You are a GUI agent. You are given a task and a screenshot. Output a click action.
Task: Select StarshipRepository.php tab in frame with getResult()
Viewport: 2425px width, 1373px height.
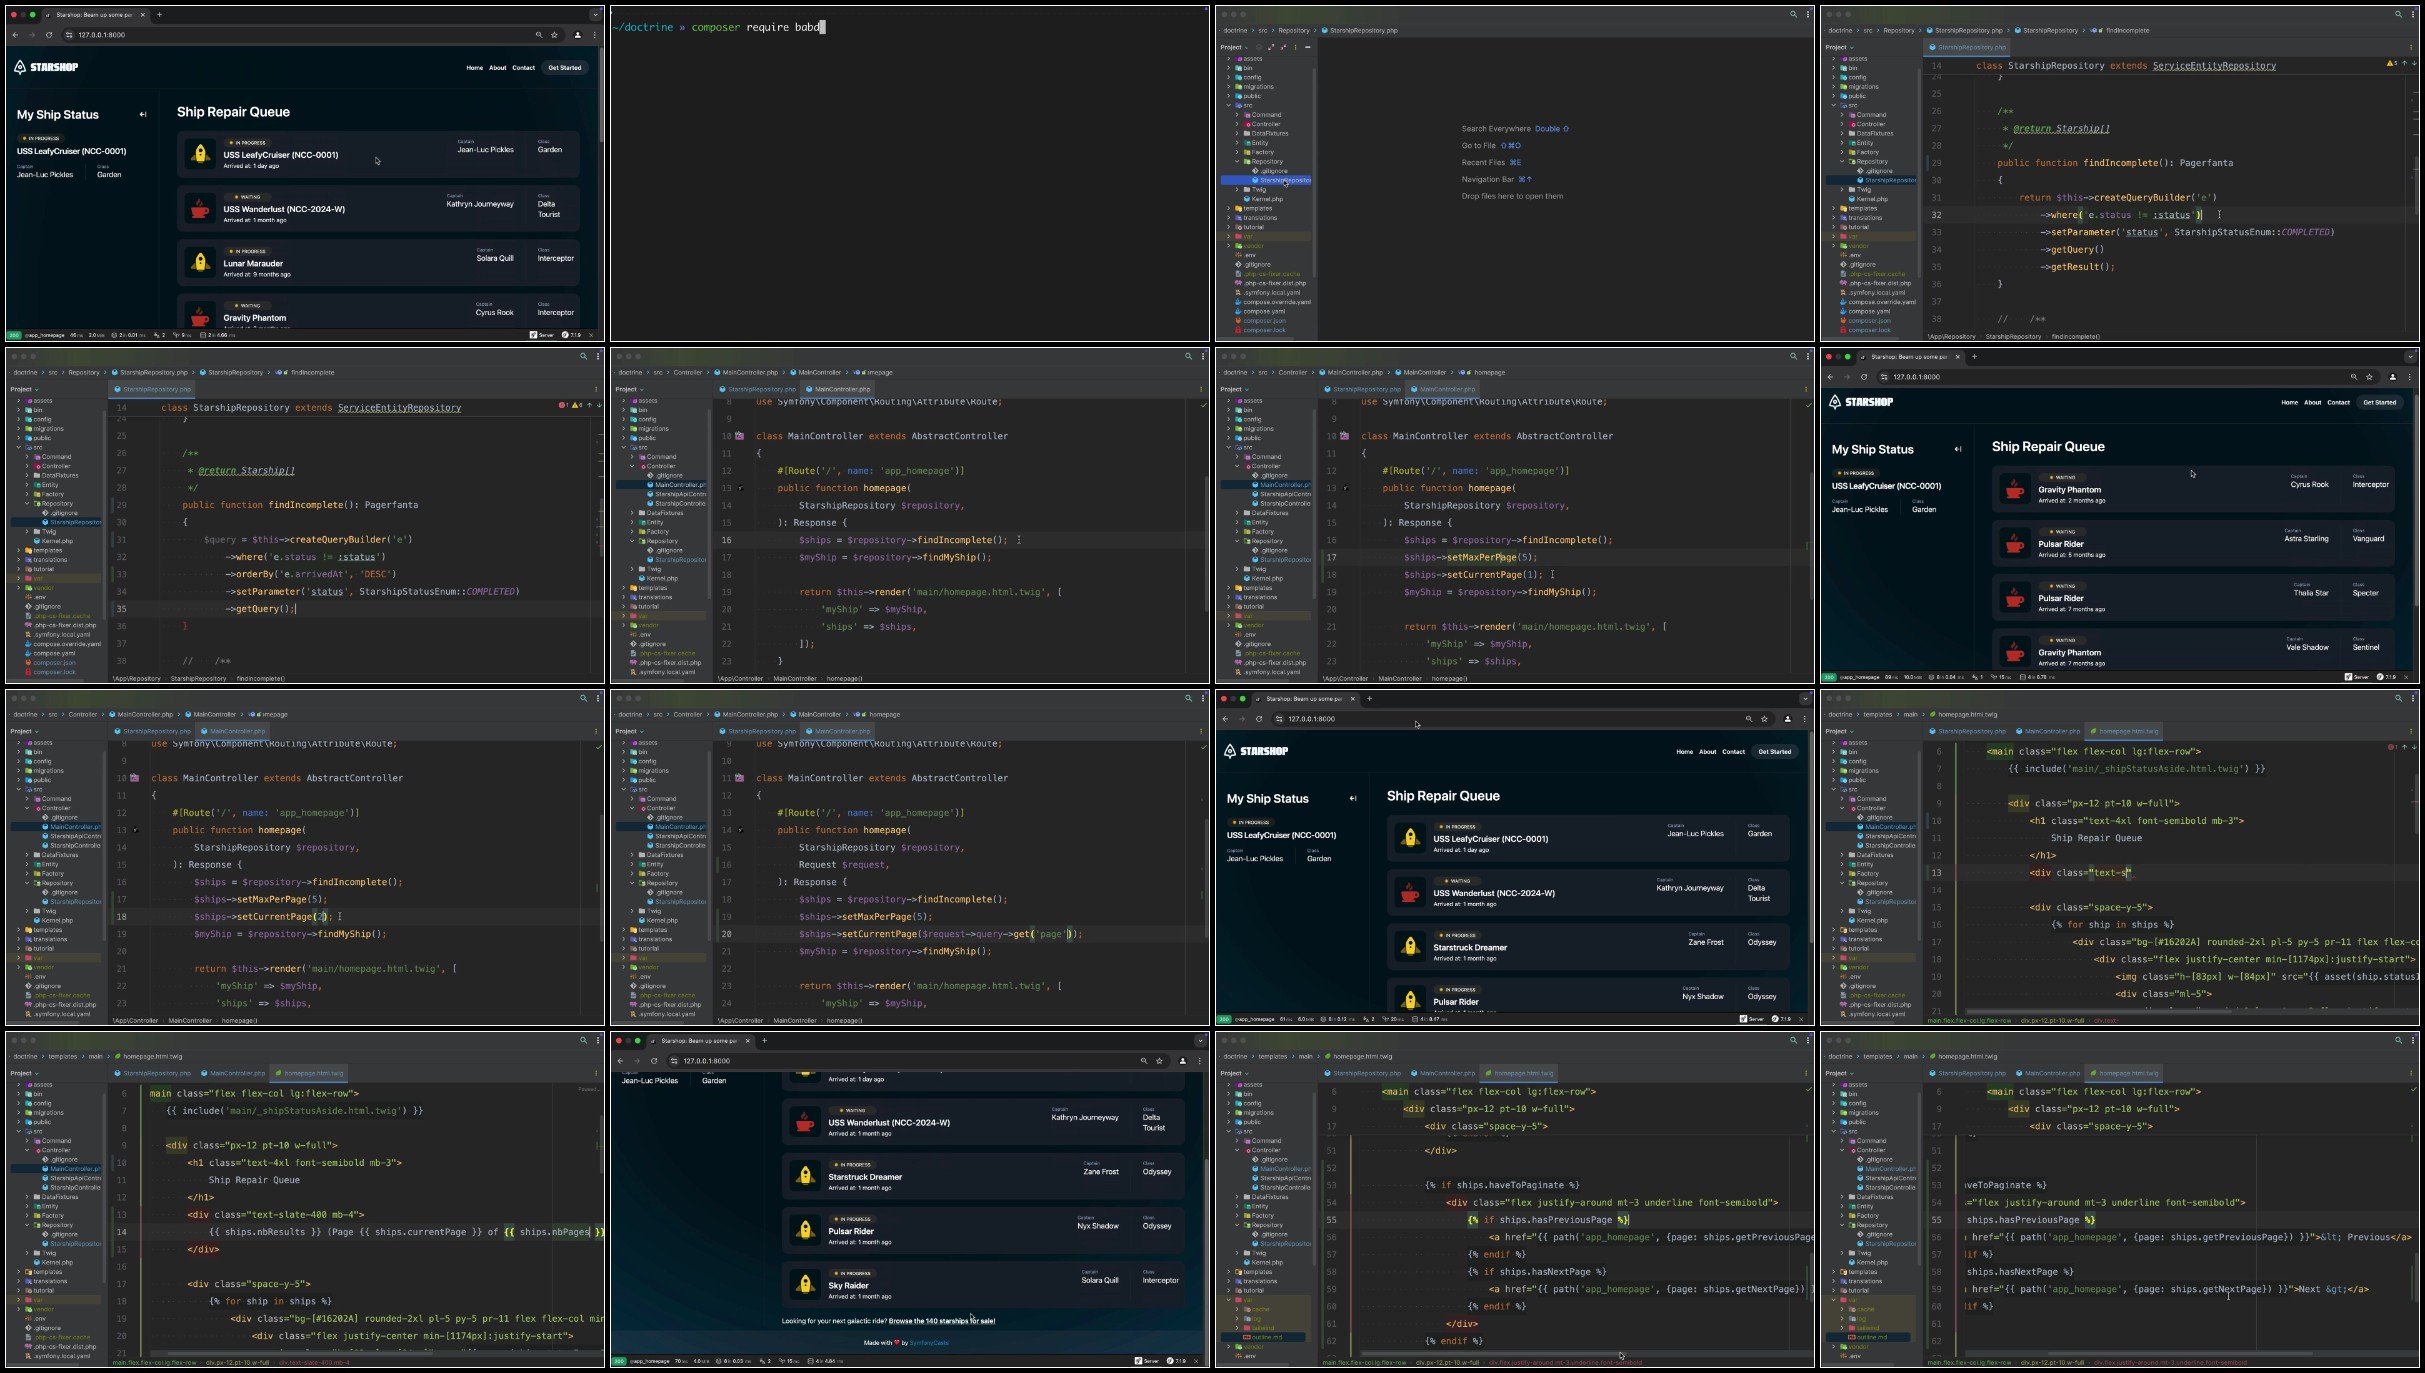pos(1968,47)
